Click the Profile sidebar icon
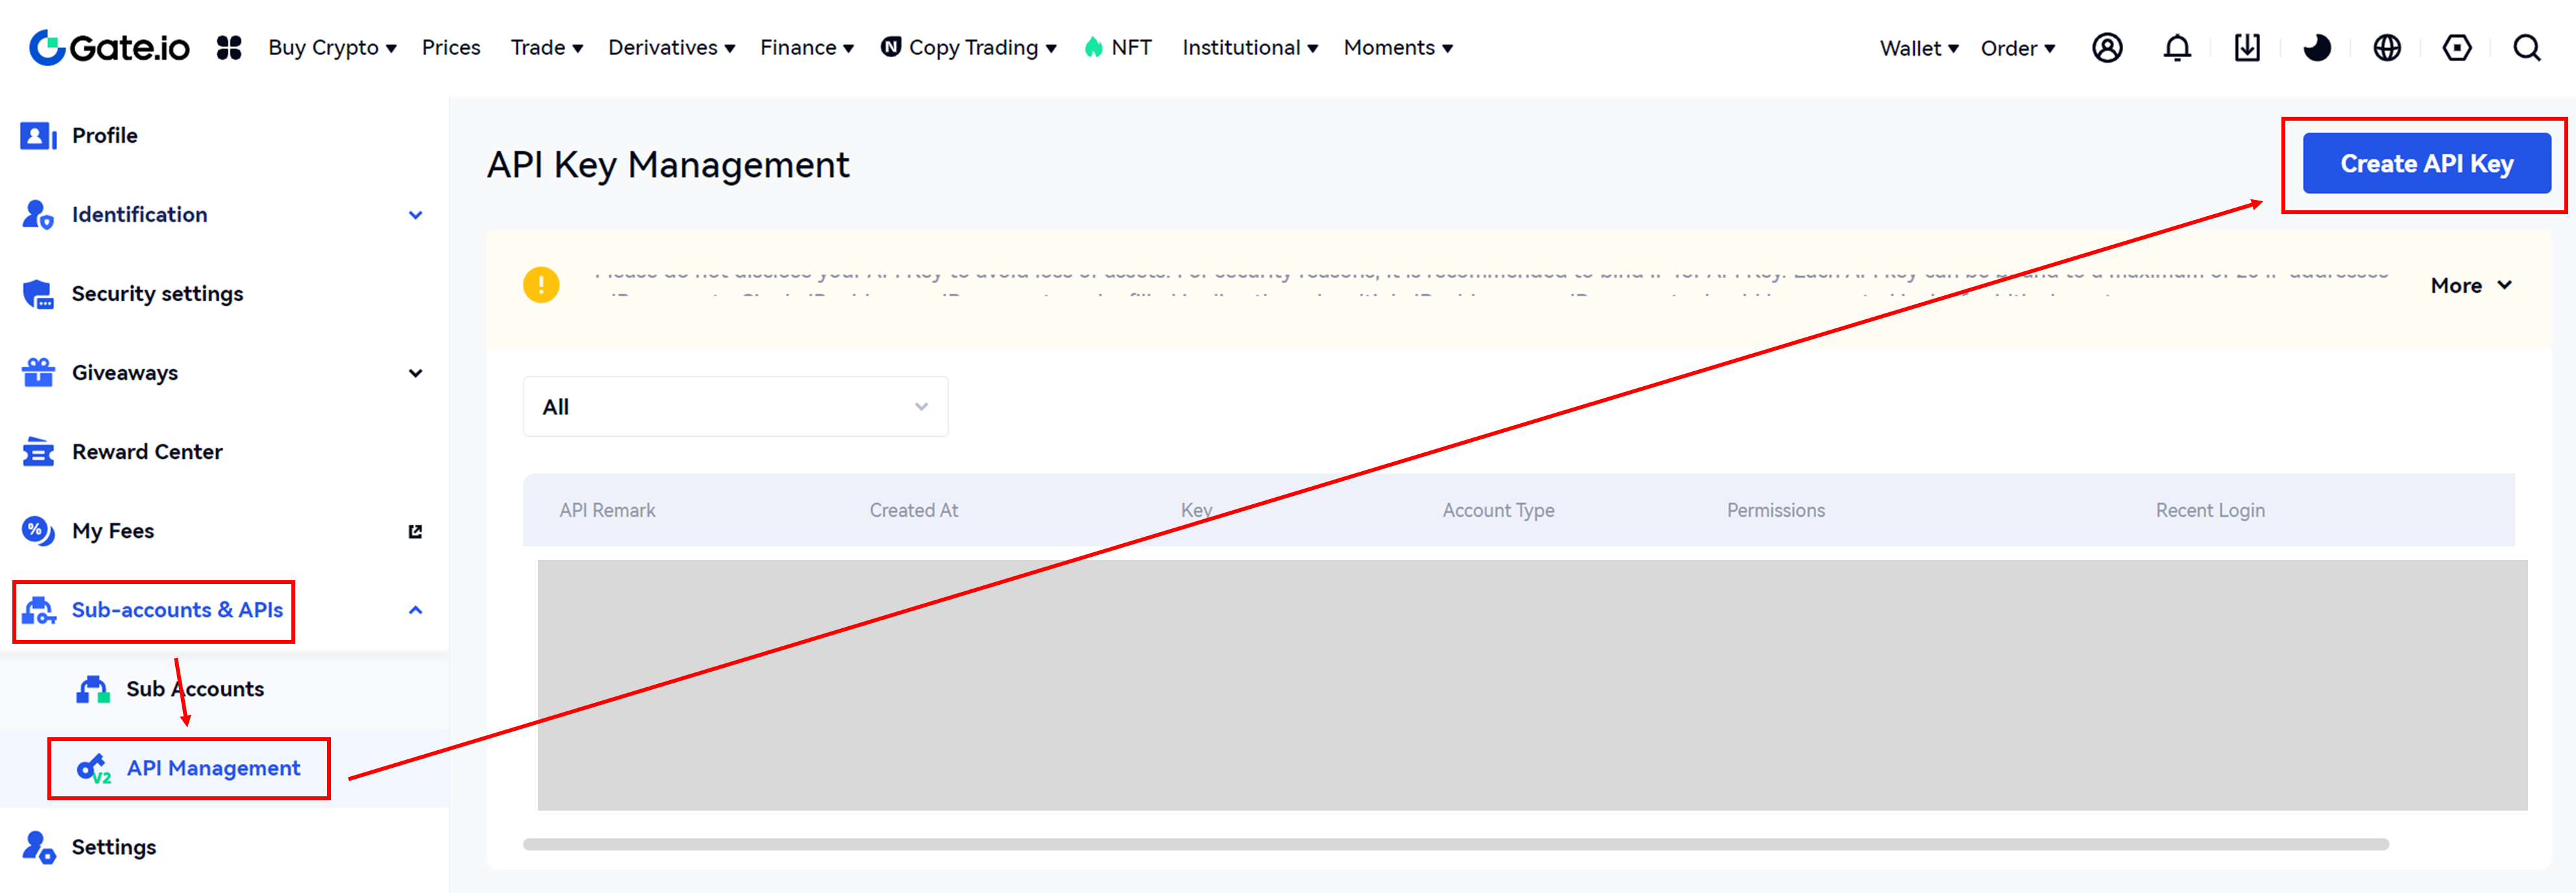 tap(38, 135)
